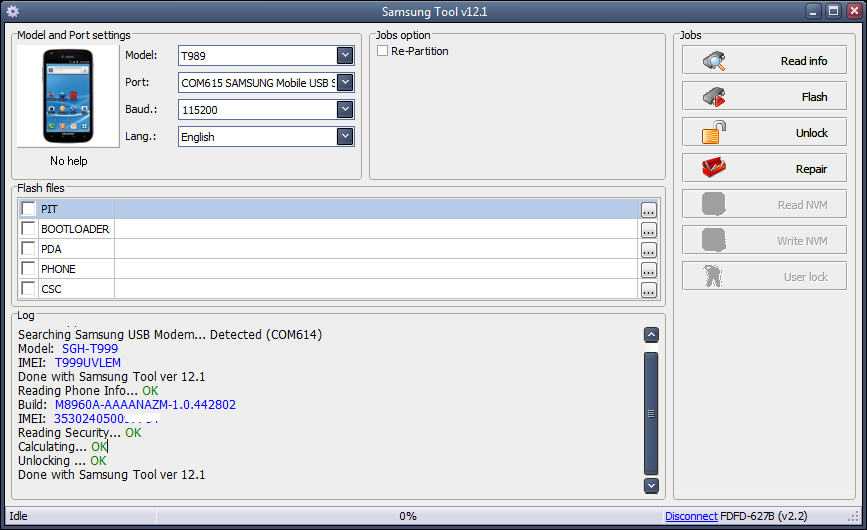Enable the Re-Partition checkbox

(x=382, y=51)
